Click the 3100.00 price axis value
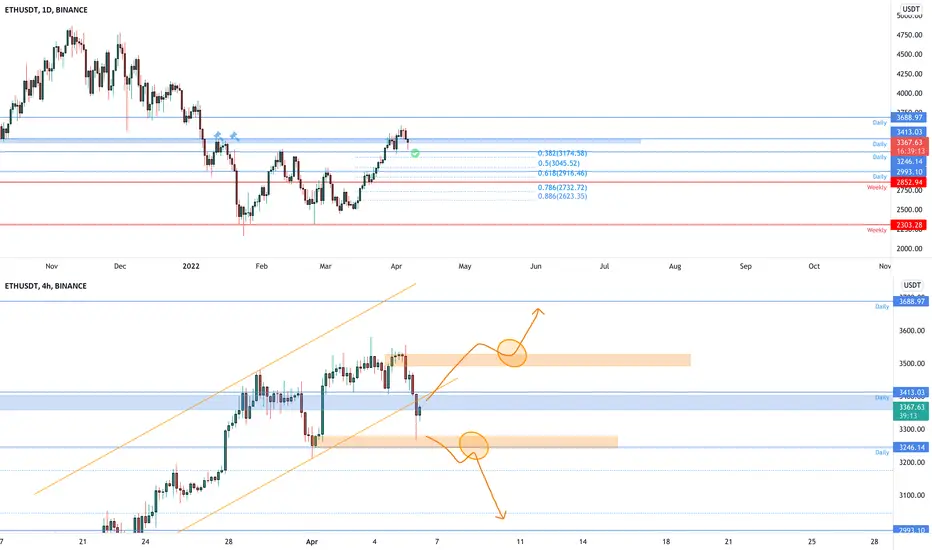The image size is (932, 550). tap(912, 495)
